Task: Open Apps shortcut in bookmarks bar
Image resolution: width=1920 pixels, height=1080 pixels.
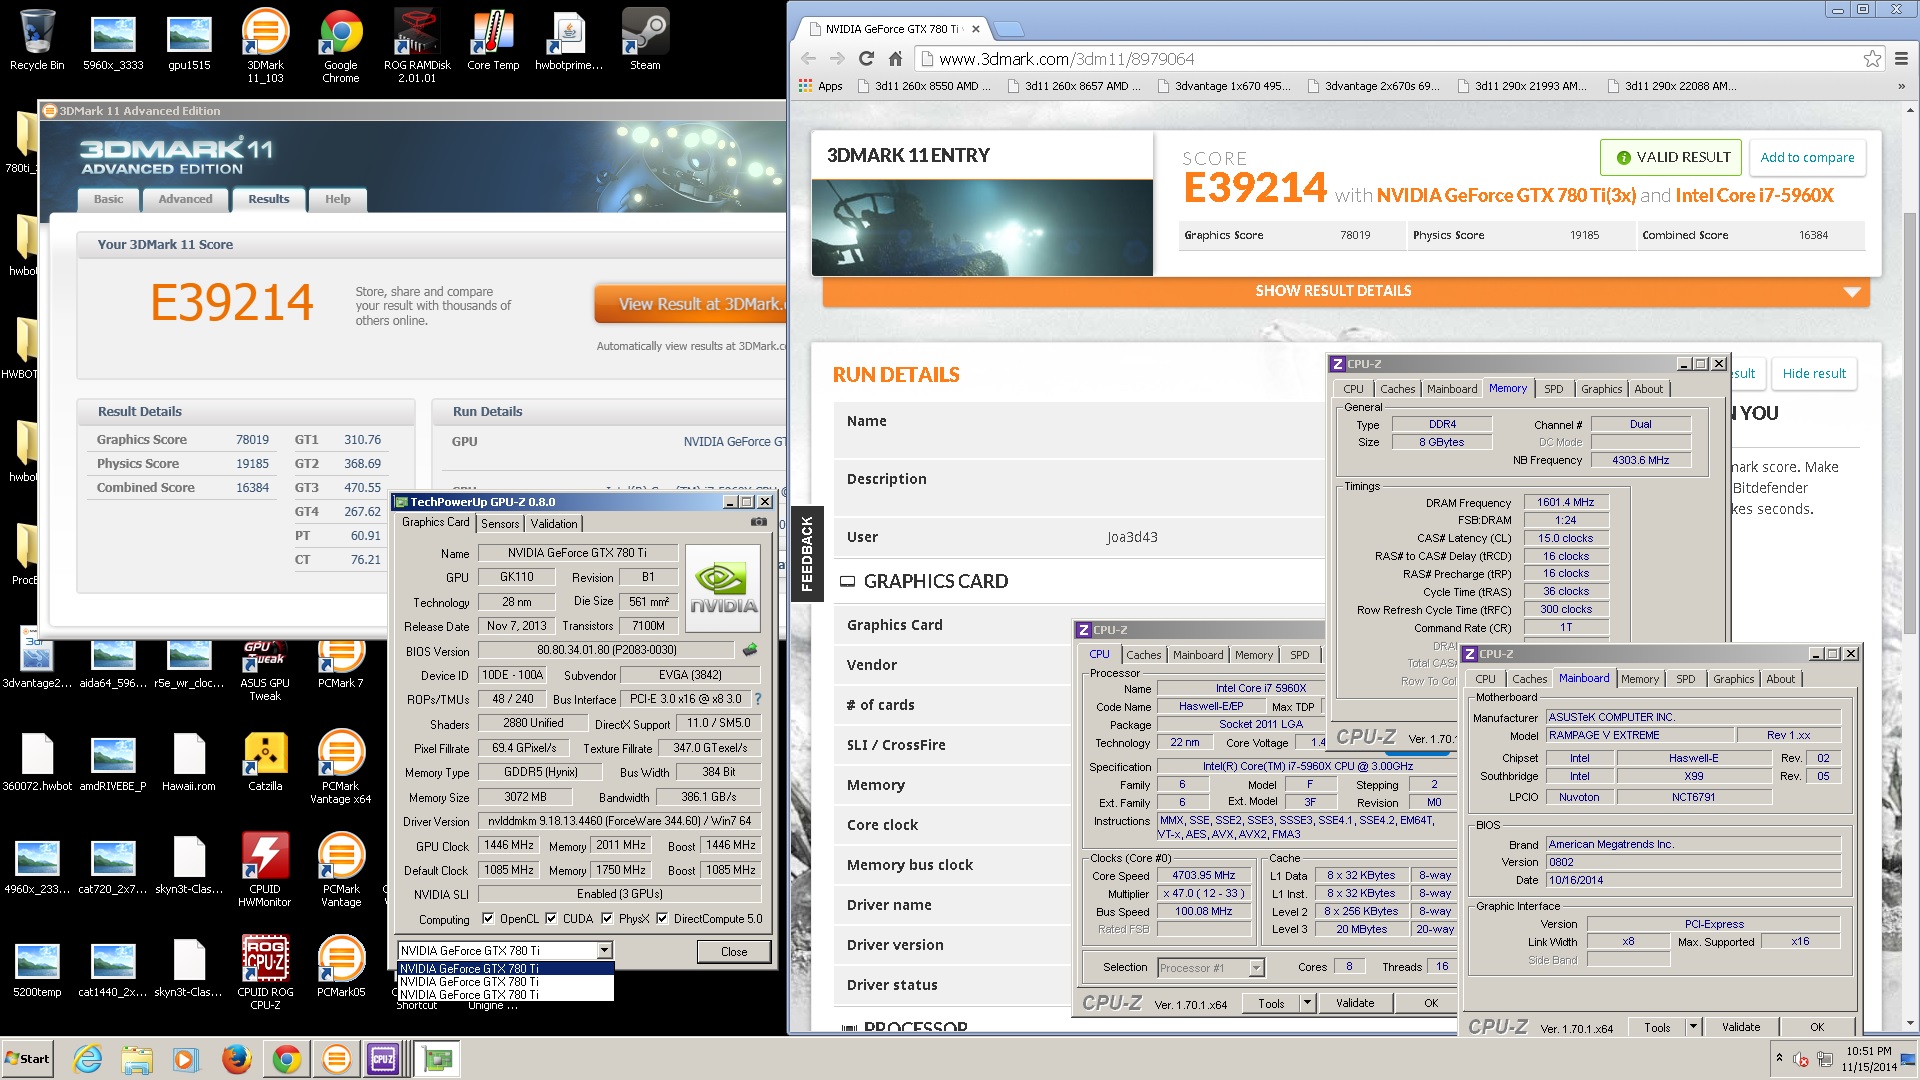Action: [821, 86]
